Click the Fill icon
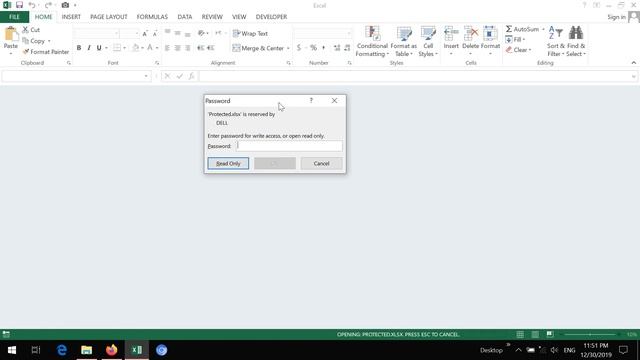 tap(509, 40)
